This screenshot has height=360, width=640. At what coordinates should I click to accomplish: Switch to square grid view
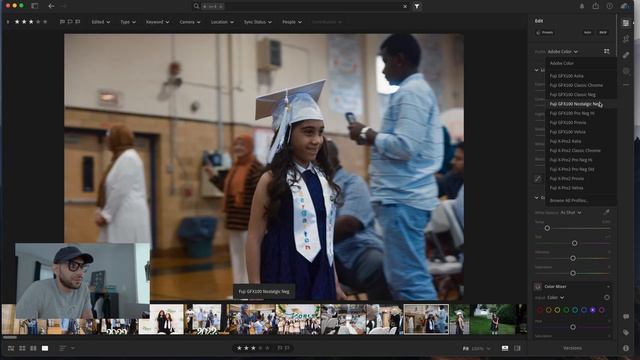[x=22, y=348]
